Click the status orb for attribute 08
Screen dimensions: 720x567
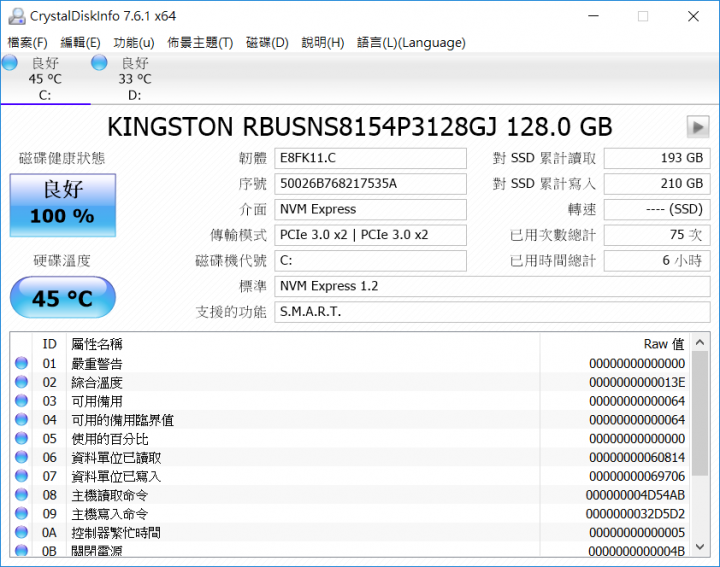tap(22, 495)
